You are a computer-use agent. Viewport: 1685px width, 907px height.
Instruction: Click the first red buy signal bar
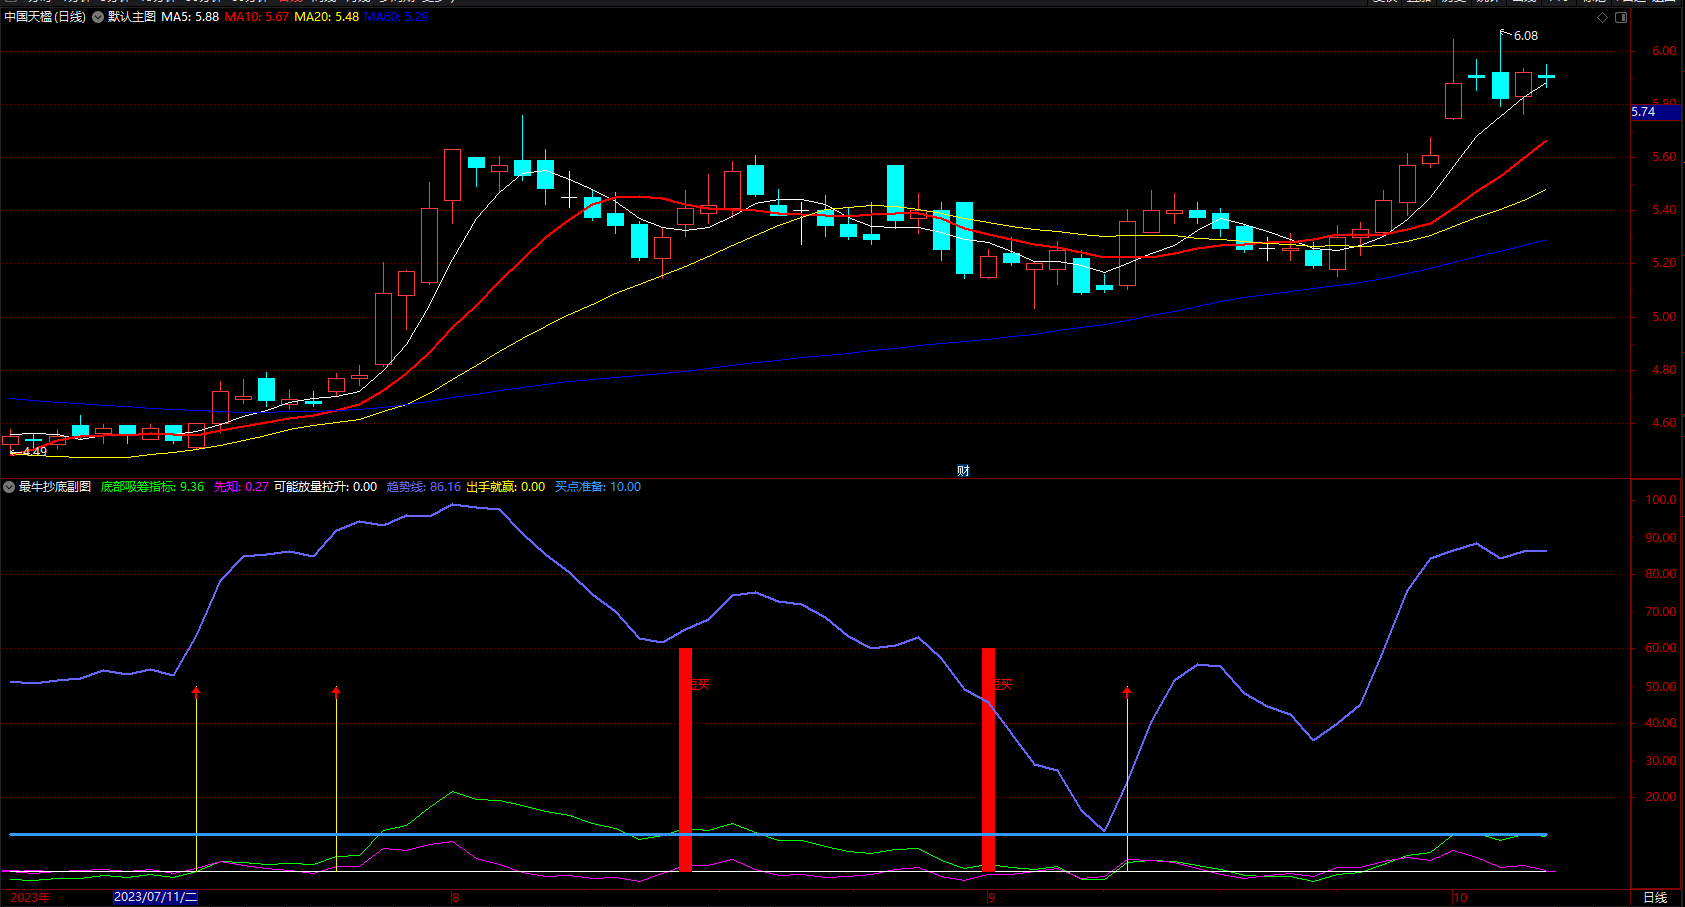[x=685, y=759]
